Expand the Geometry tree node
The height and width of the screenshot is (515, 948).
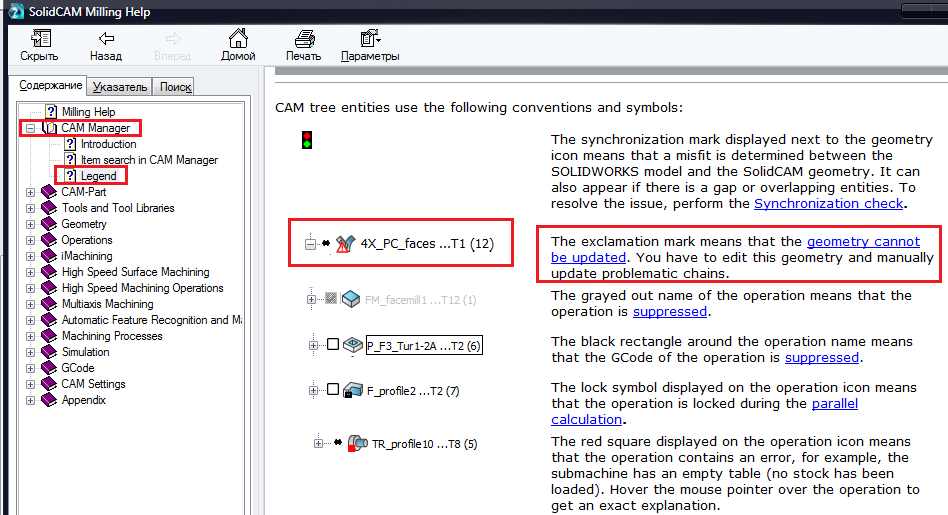tap(30, 224)
